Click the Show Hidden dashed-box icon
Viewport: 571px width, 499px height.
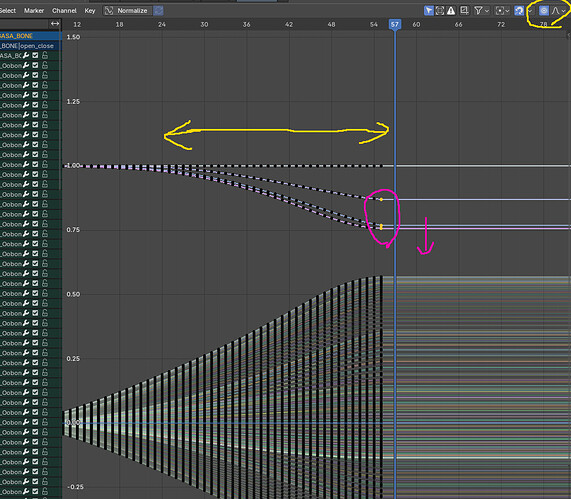pos(440,11)
